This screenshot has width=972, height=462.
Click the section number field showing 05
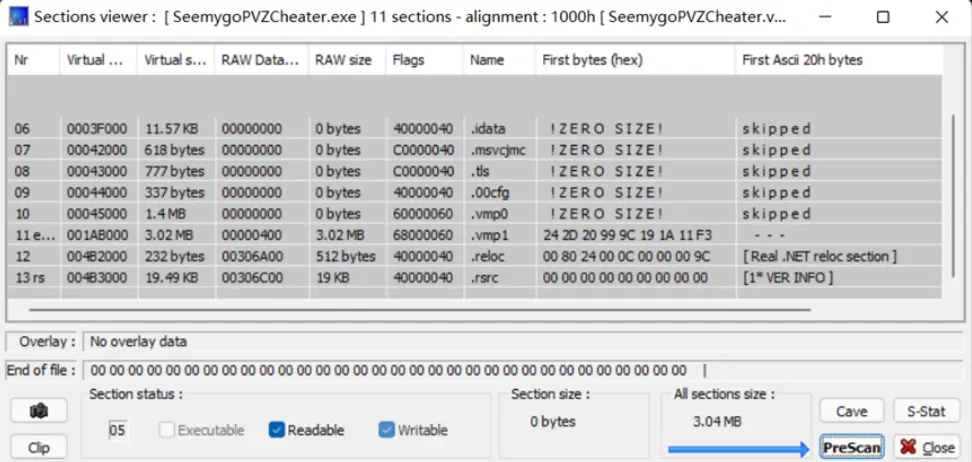[117, 430]
